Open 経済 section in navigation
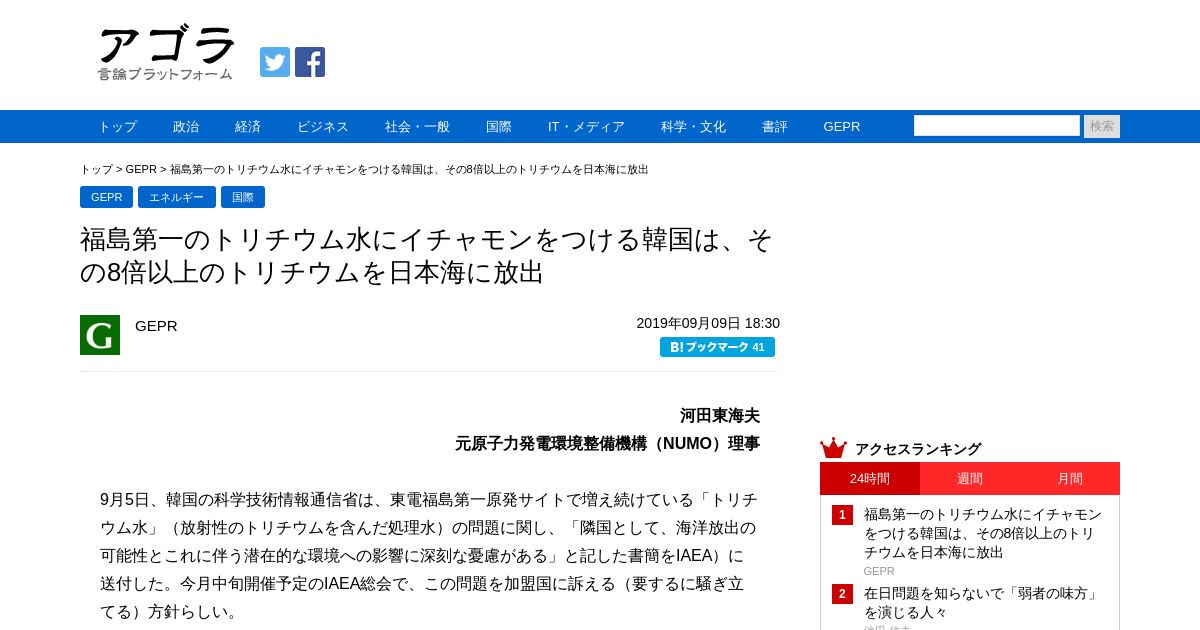Screen dimensions: 1200x630 pyautogui.click(x=248, y=127)
